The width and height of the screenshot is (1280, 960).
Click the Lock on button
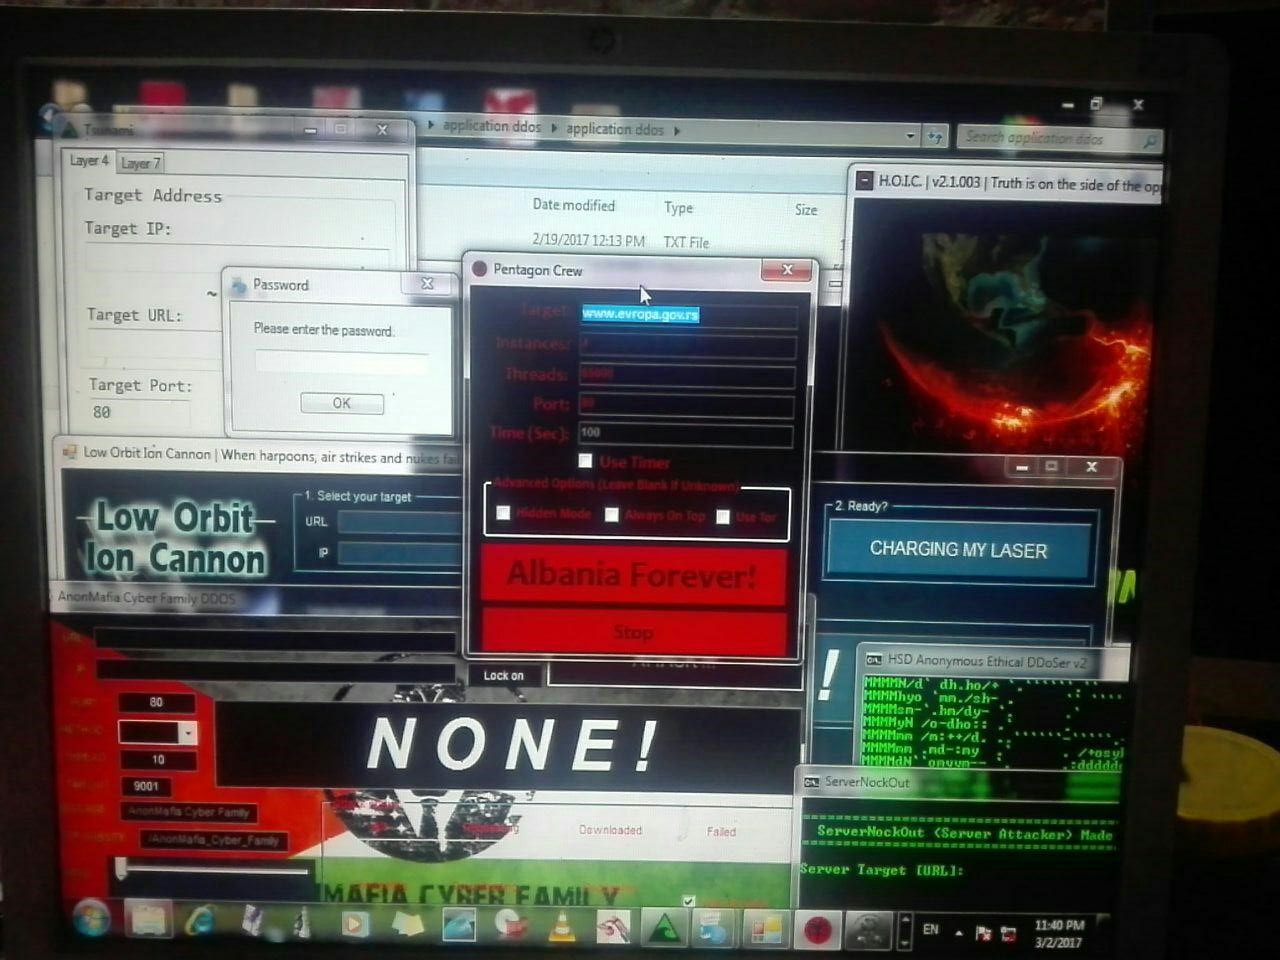pyautogui.click(x=504, y=676)
